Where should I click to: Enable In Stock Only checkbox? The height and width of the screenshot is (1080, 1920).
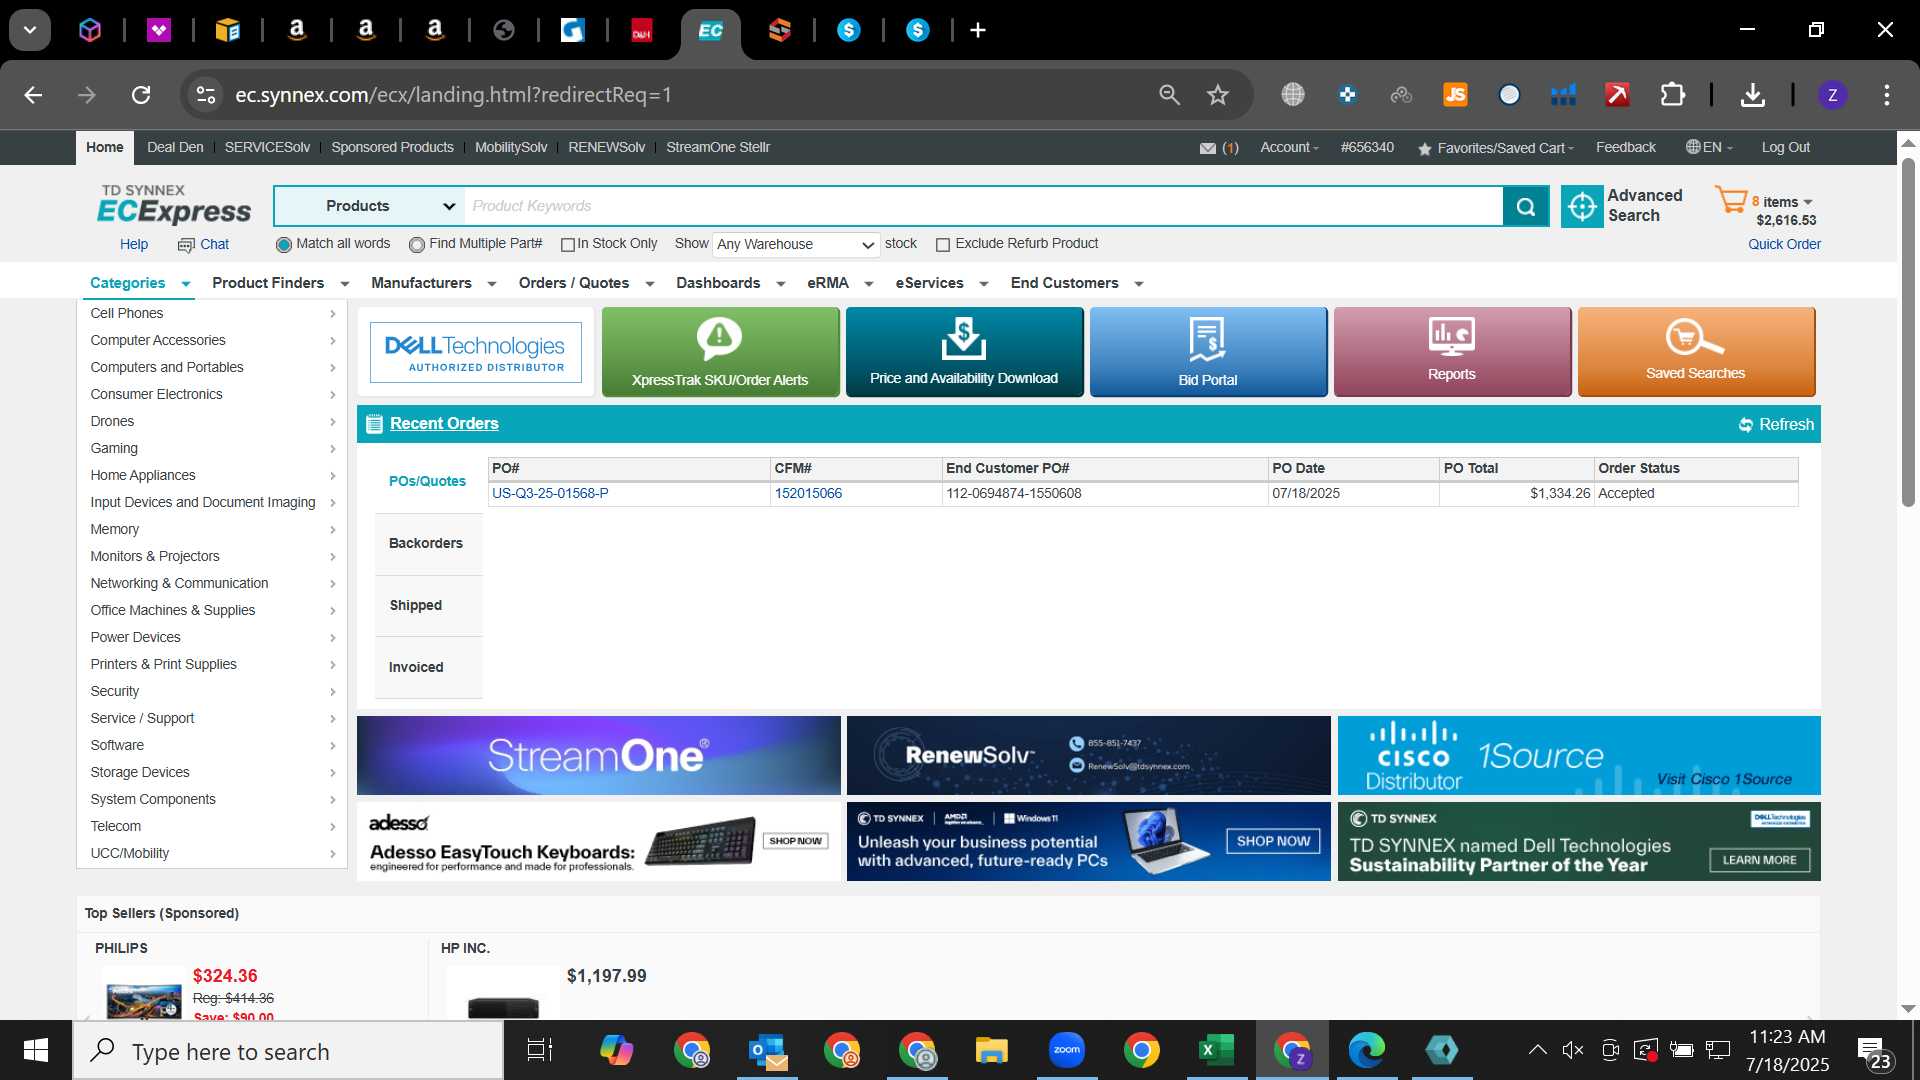click(568, 245)
